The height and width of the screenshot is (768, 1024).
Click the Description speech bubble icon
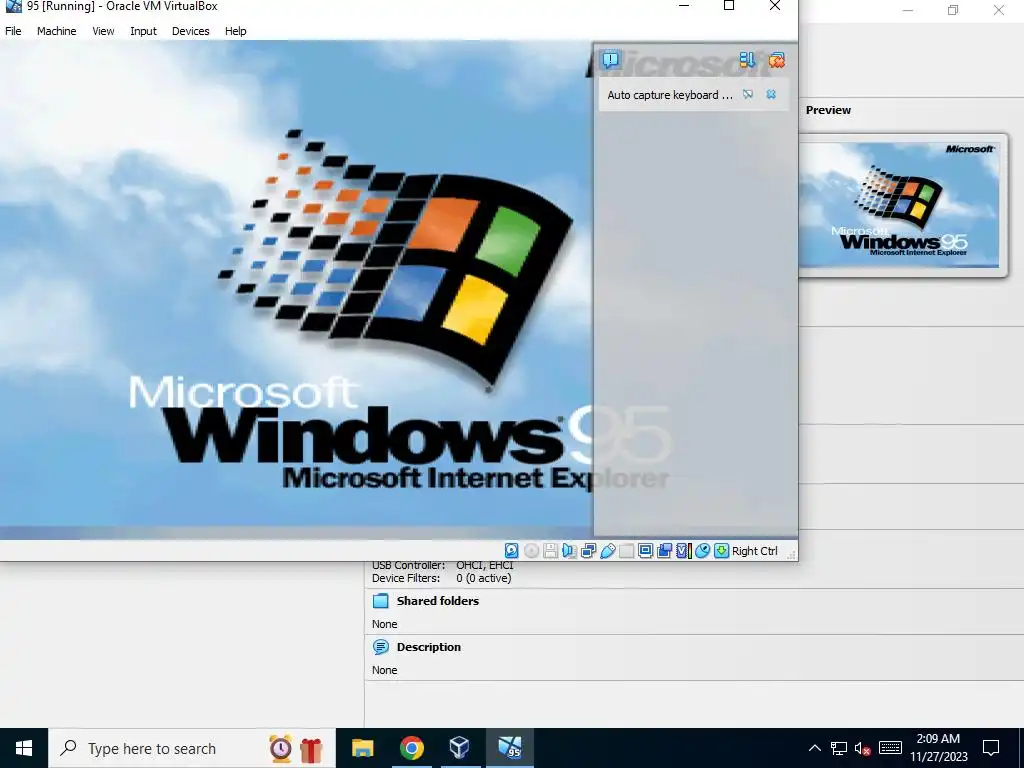[x=380, y=647]
